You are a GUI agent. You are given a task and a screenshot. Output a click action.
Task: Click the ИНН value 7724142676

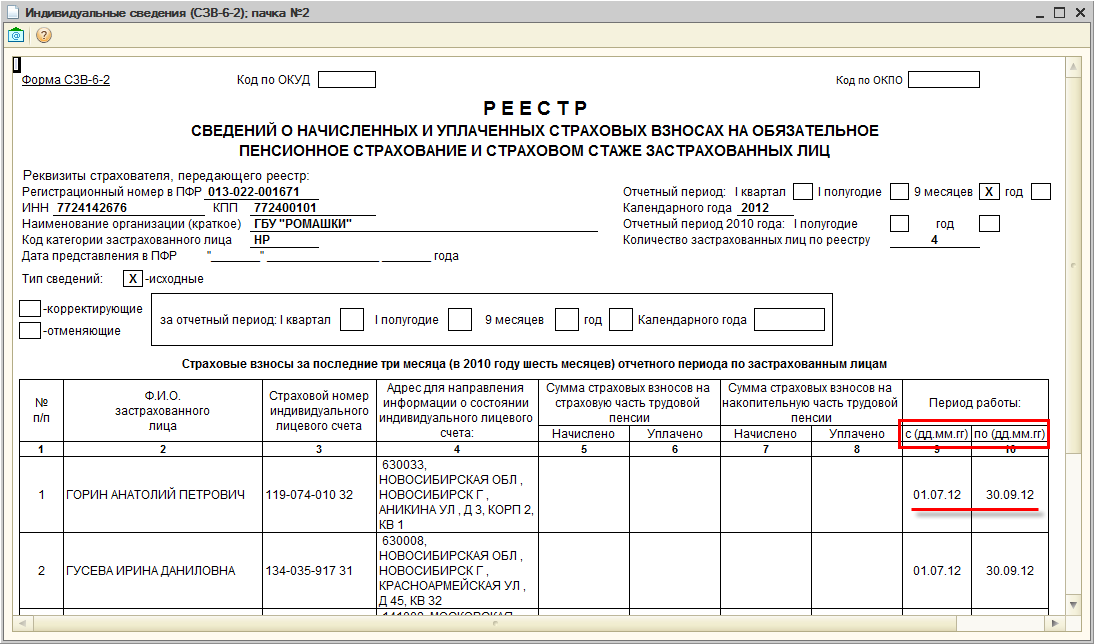point(92,208)
